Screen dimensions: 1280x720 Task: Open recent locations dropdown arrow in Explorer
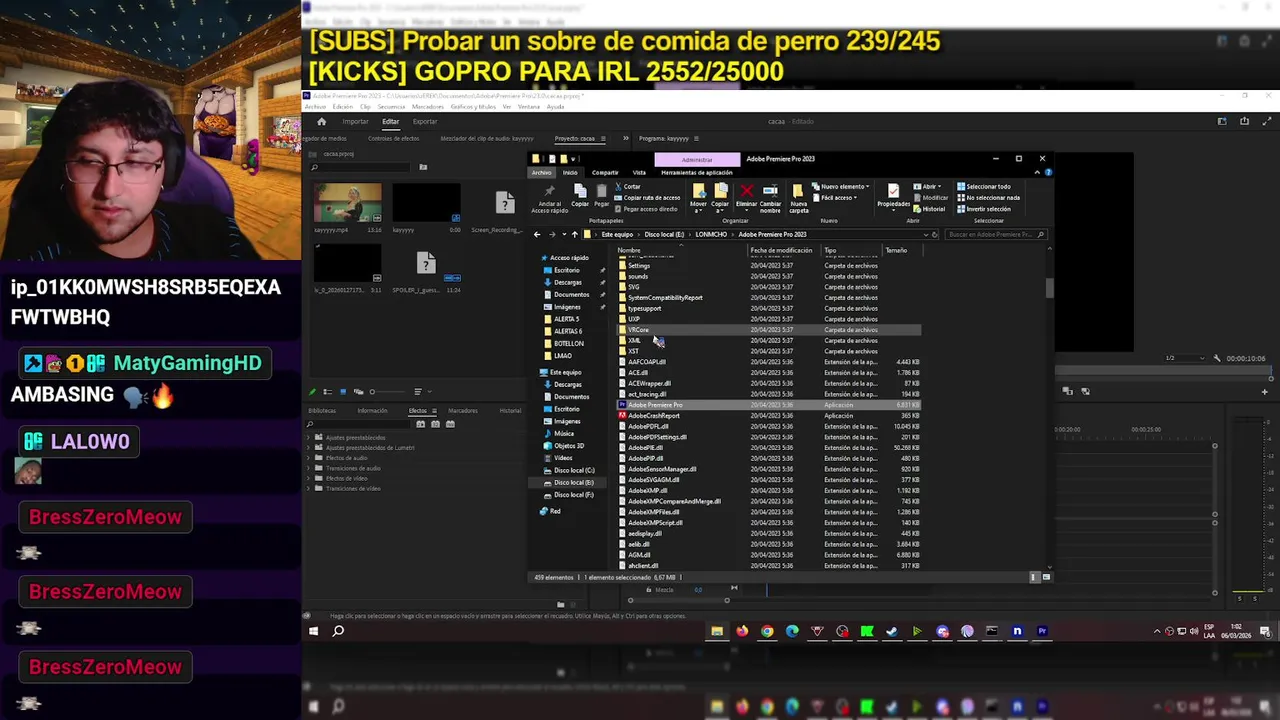(x=563, y=234)
